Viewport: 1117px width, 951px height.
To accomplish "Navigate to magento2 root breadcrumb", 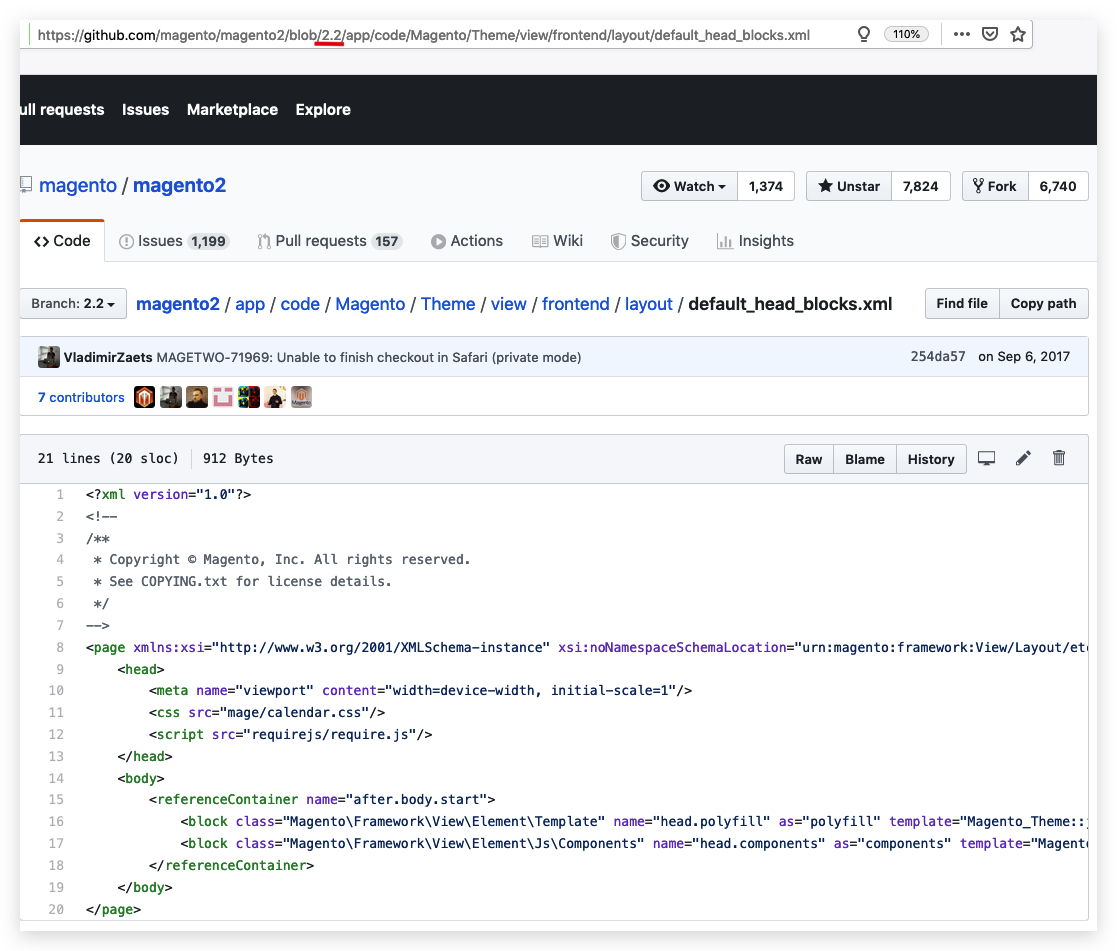I will pyautogui.click(x=178, y=304).
